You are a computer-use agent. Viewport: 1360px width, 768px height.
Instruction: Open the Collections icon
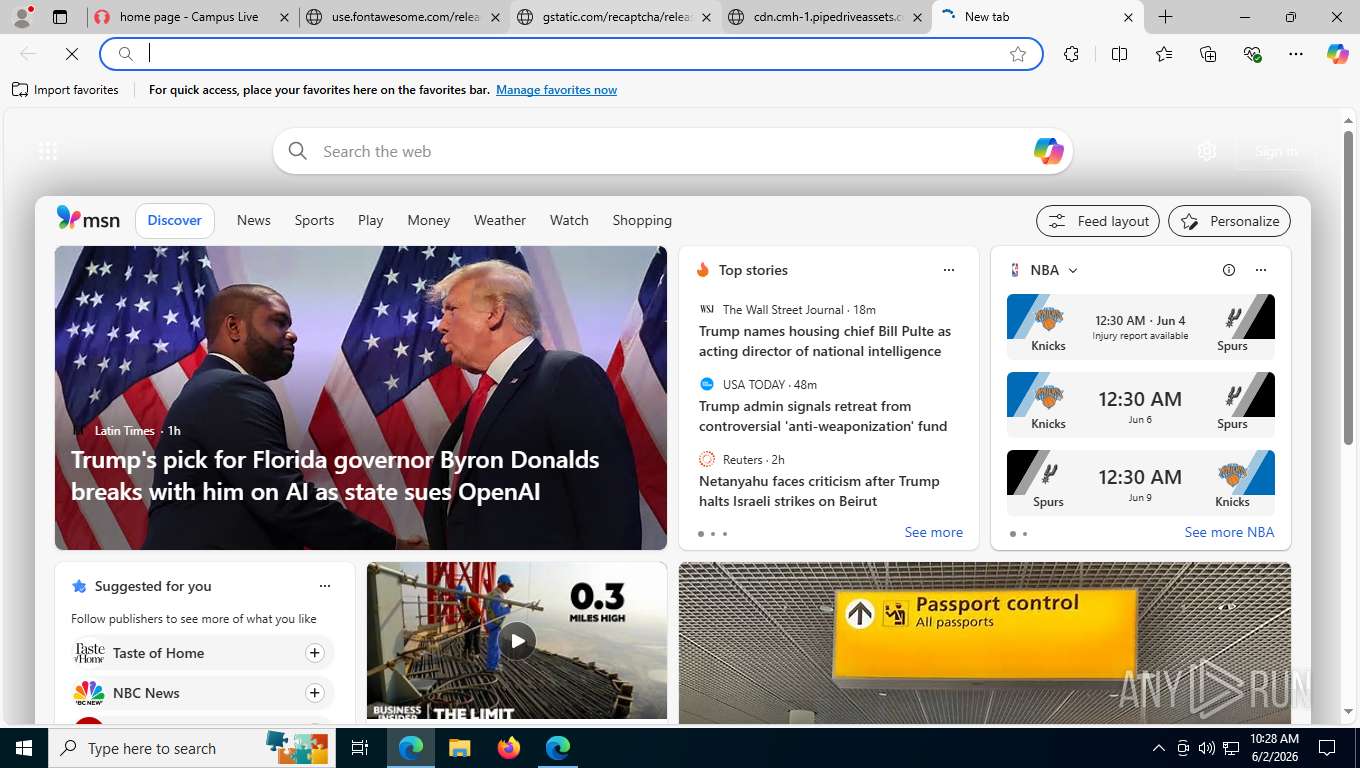tap(1208, 54)
